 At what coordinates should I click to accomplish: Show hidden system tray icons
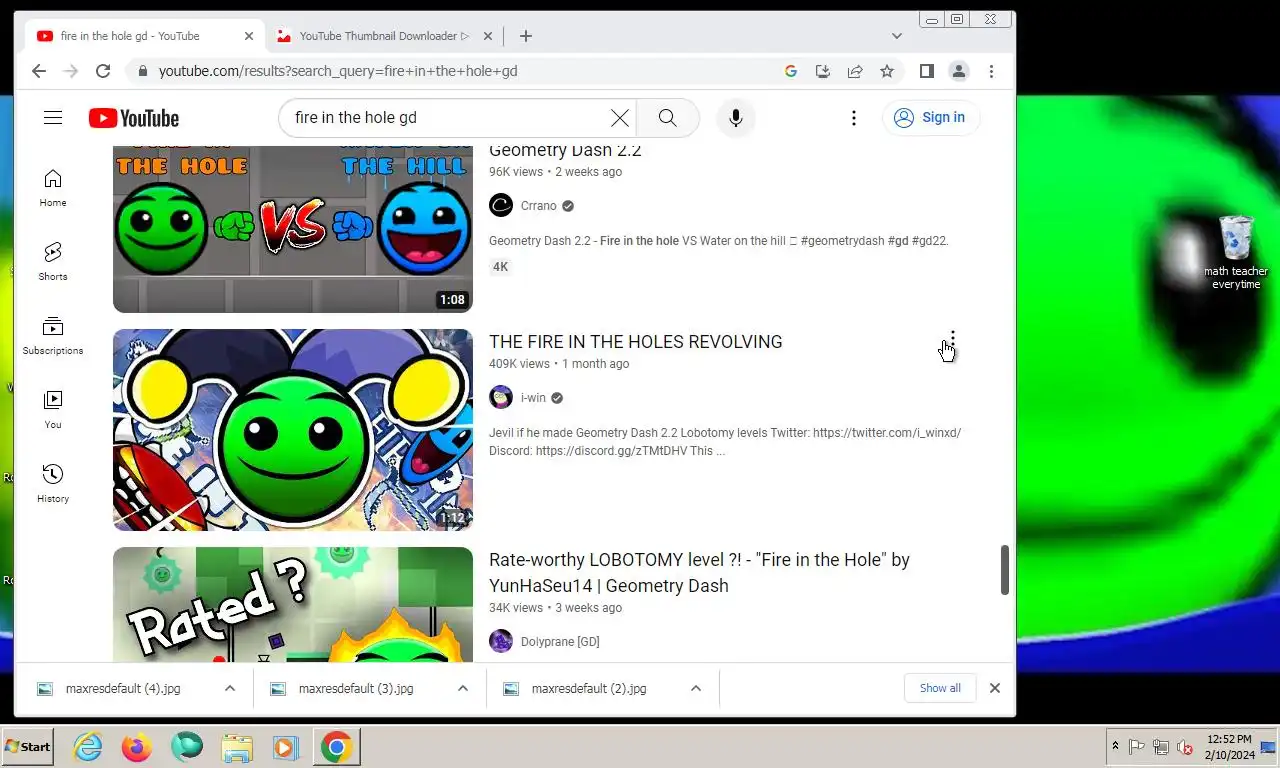click(x=1115, y=747)
